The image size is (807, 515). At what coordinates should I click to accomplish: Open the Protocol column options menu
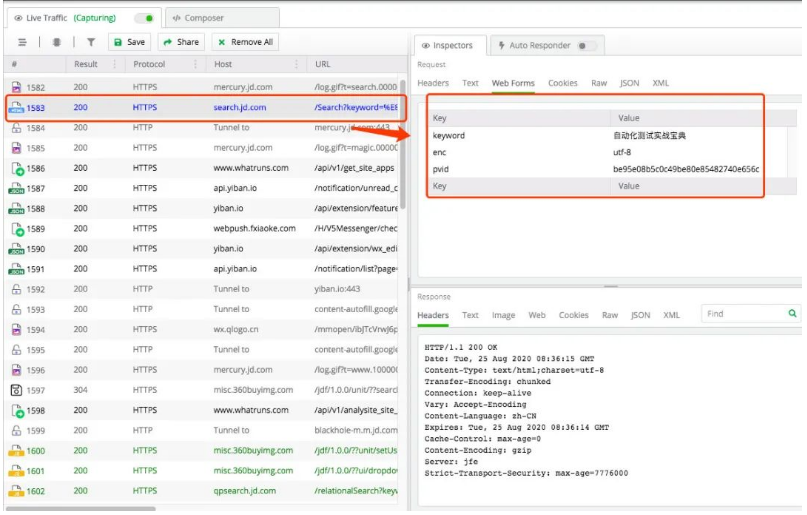pyautogui.click(x=196, y=64)
